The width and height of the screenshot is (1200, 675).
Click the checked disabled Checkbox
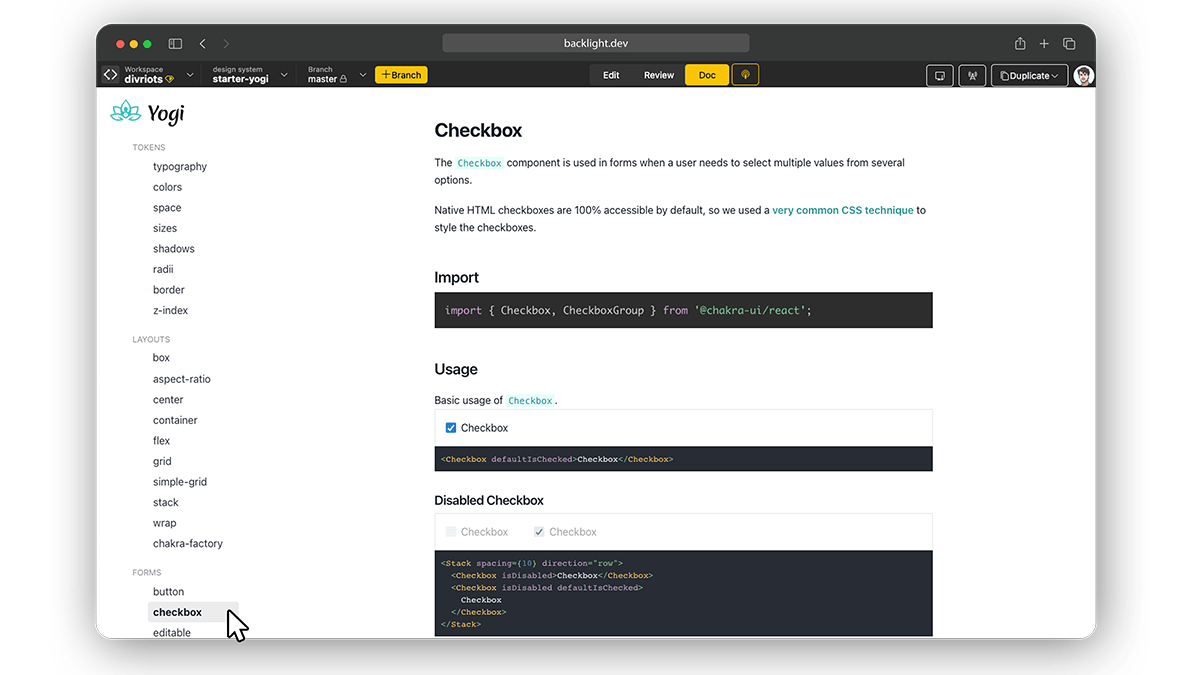coord(539,532)
